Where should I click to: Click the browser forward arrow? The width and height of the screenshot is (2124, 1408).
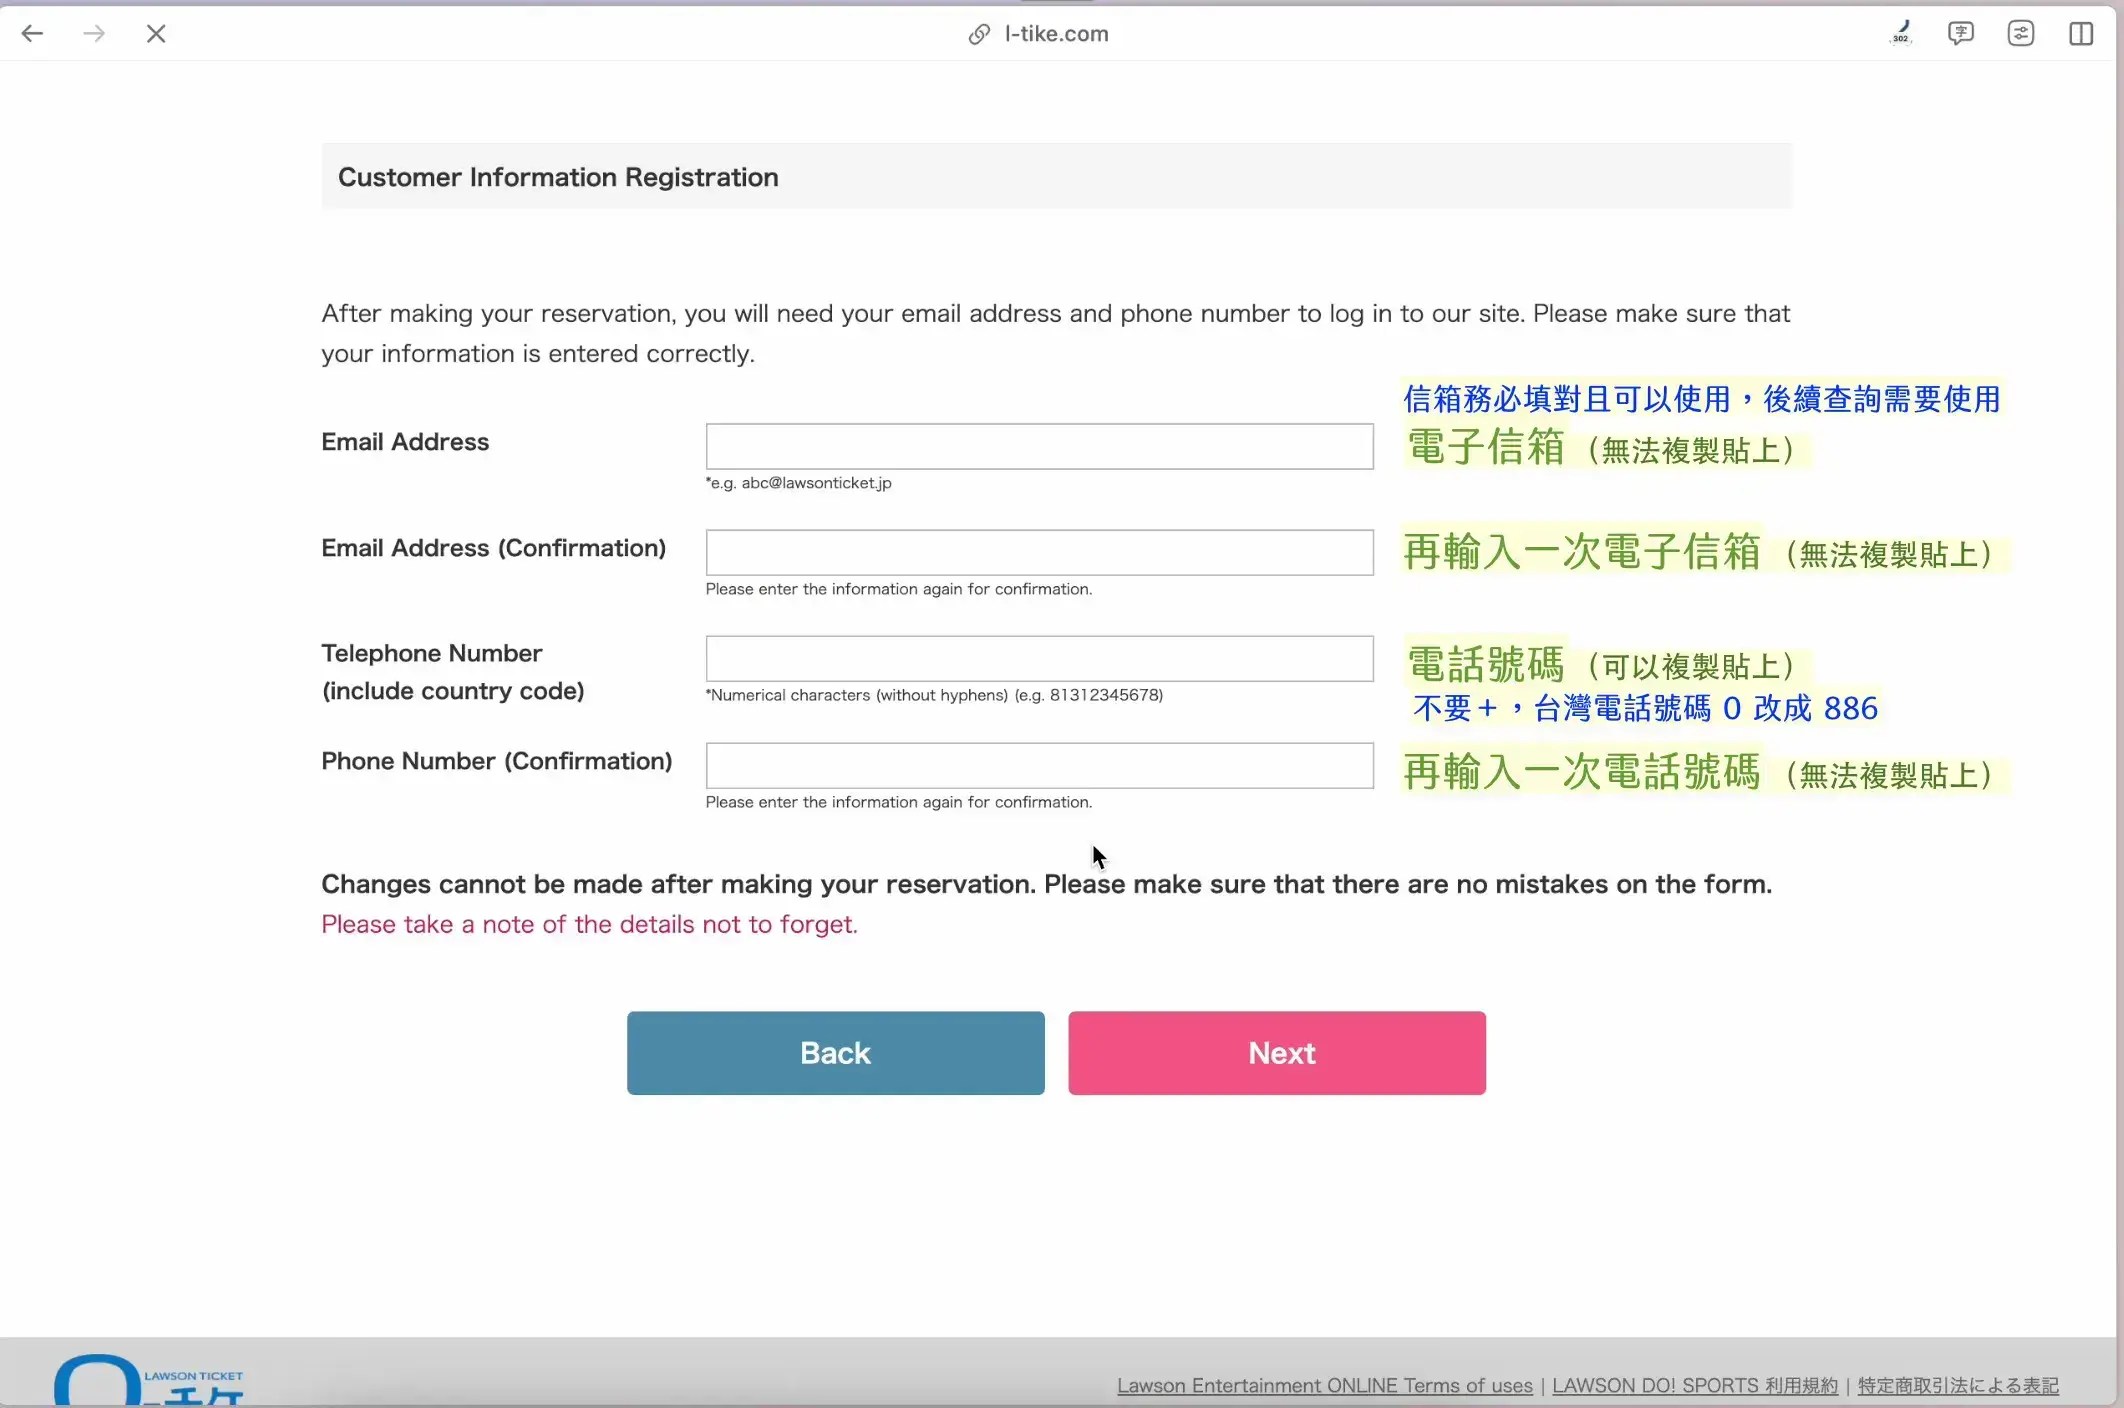94,34
